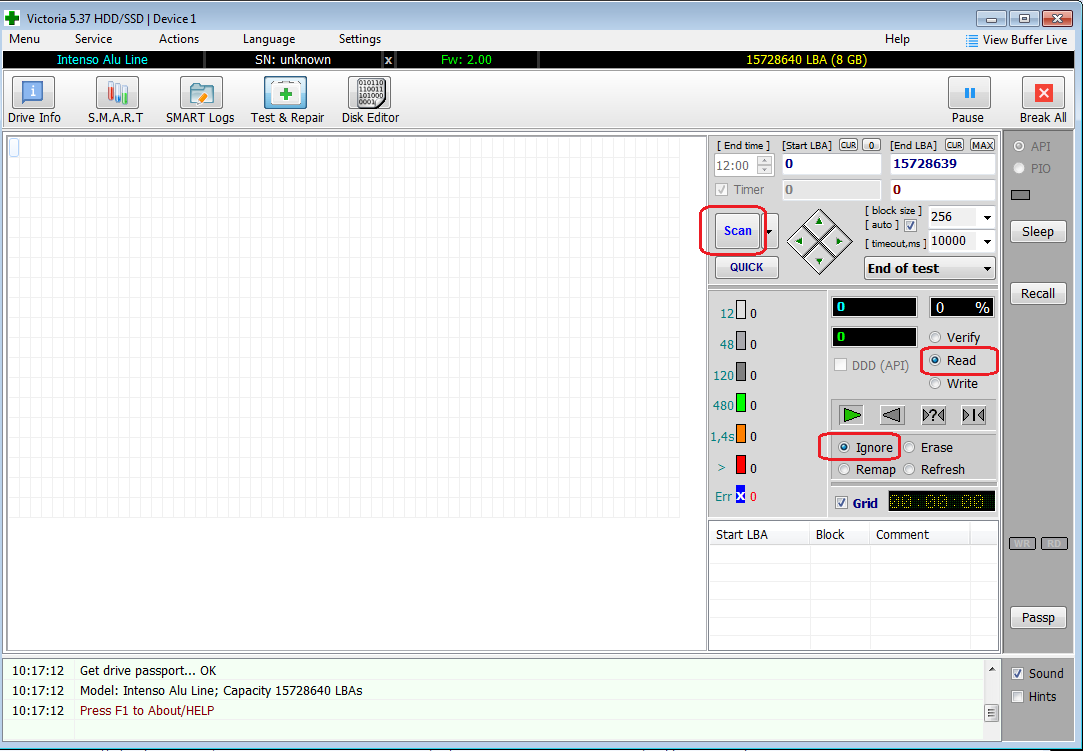
Task: Click the QUICK scan button
Action: coord(746,267)
